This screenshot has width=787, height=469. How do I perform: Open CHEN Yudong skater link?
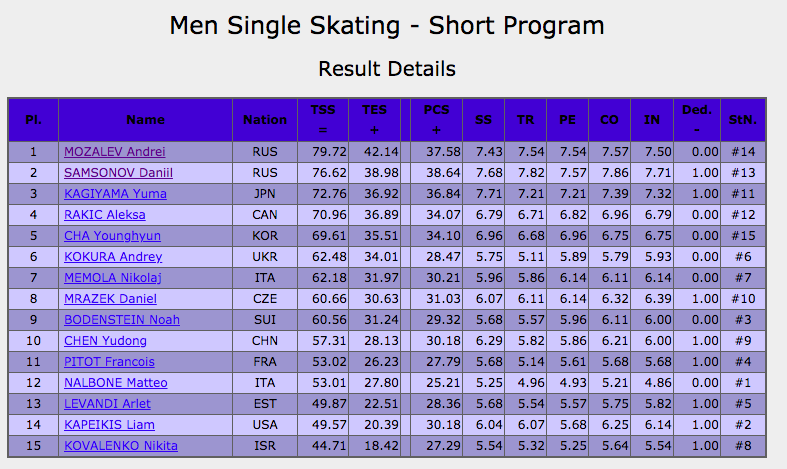[104, 341]
